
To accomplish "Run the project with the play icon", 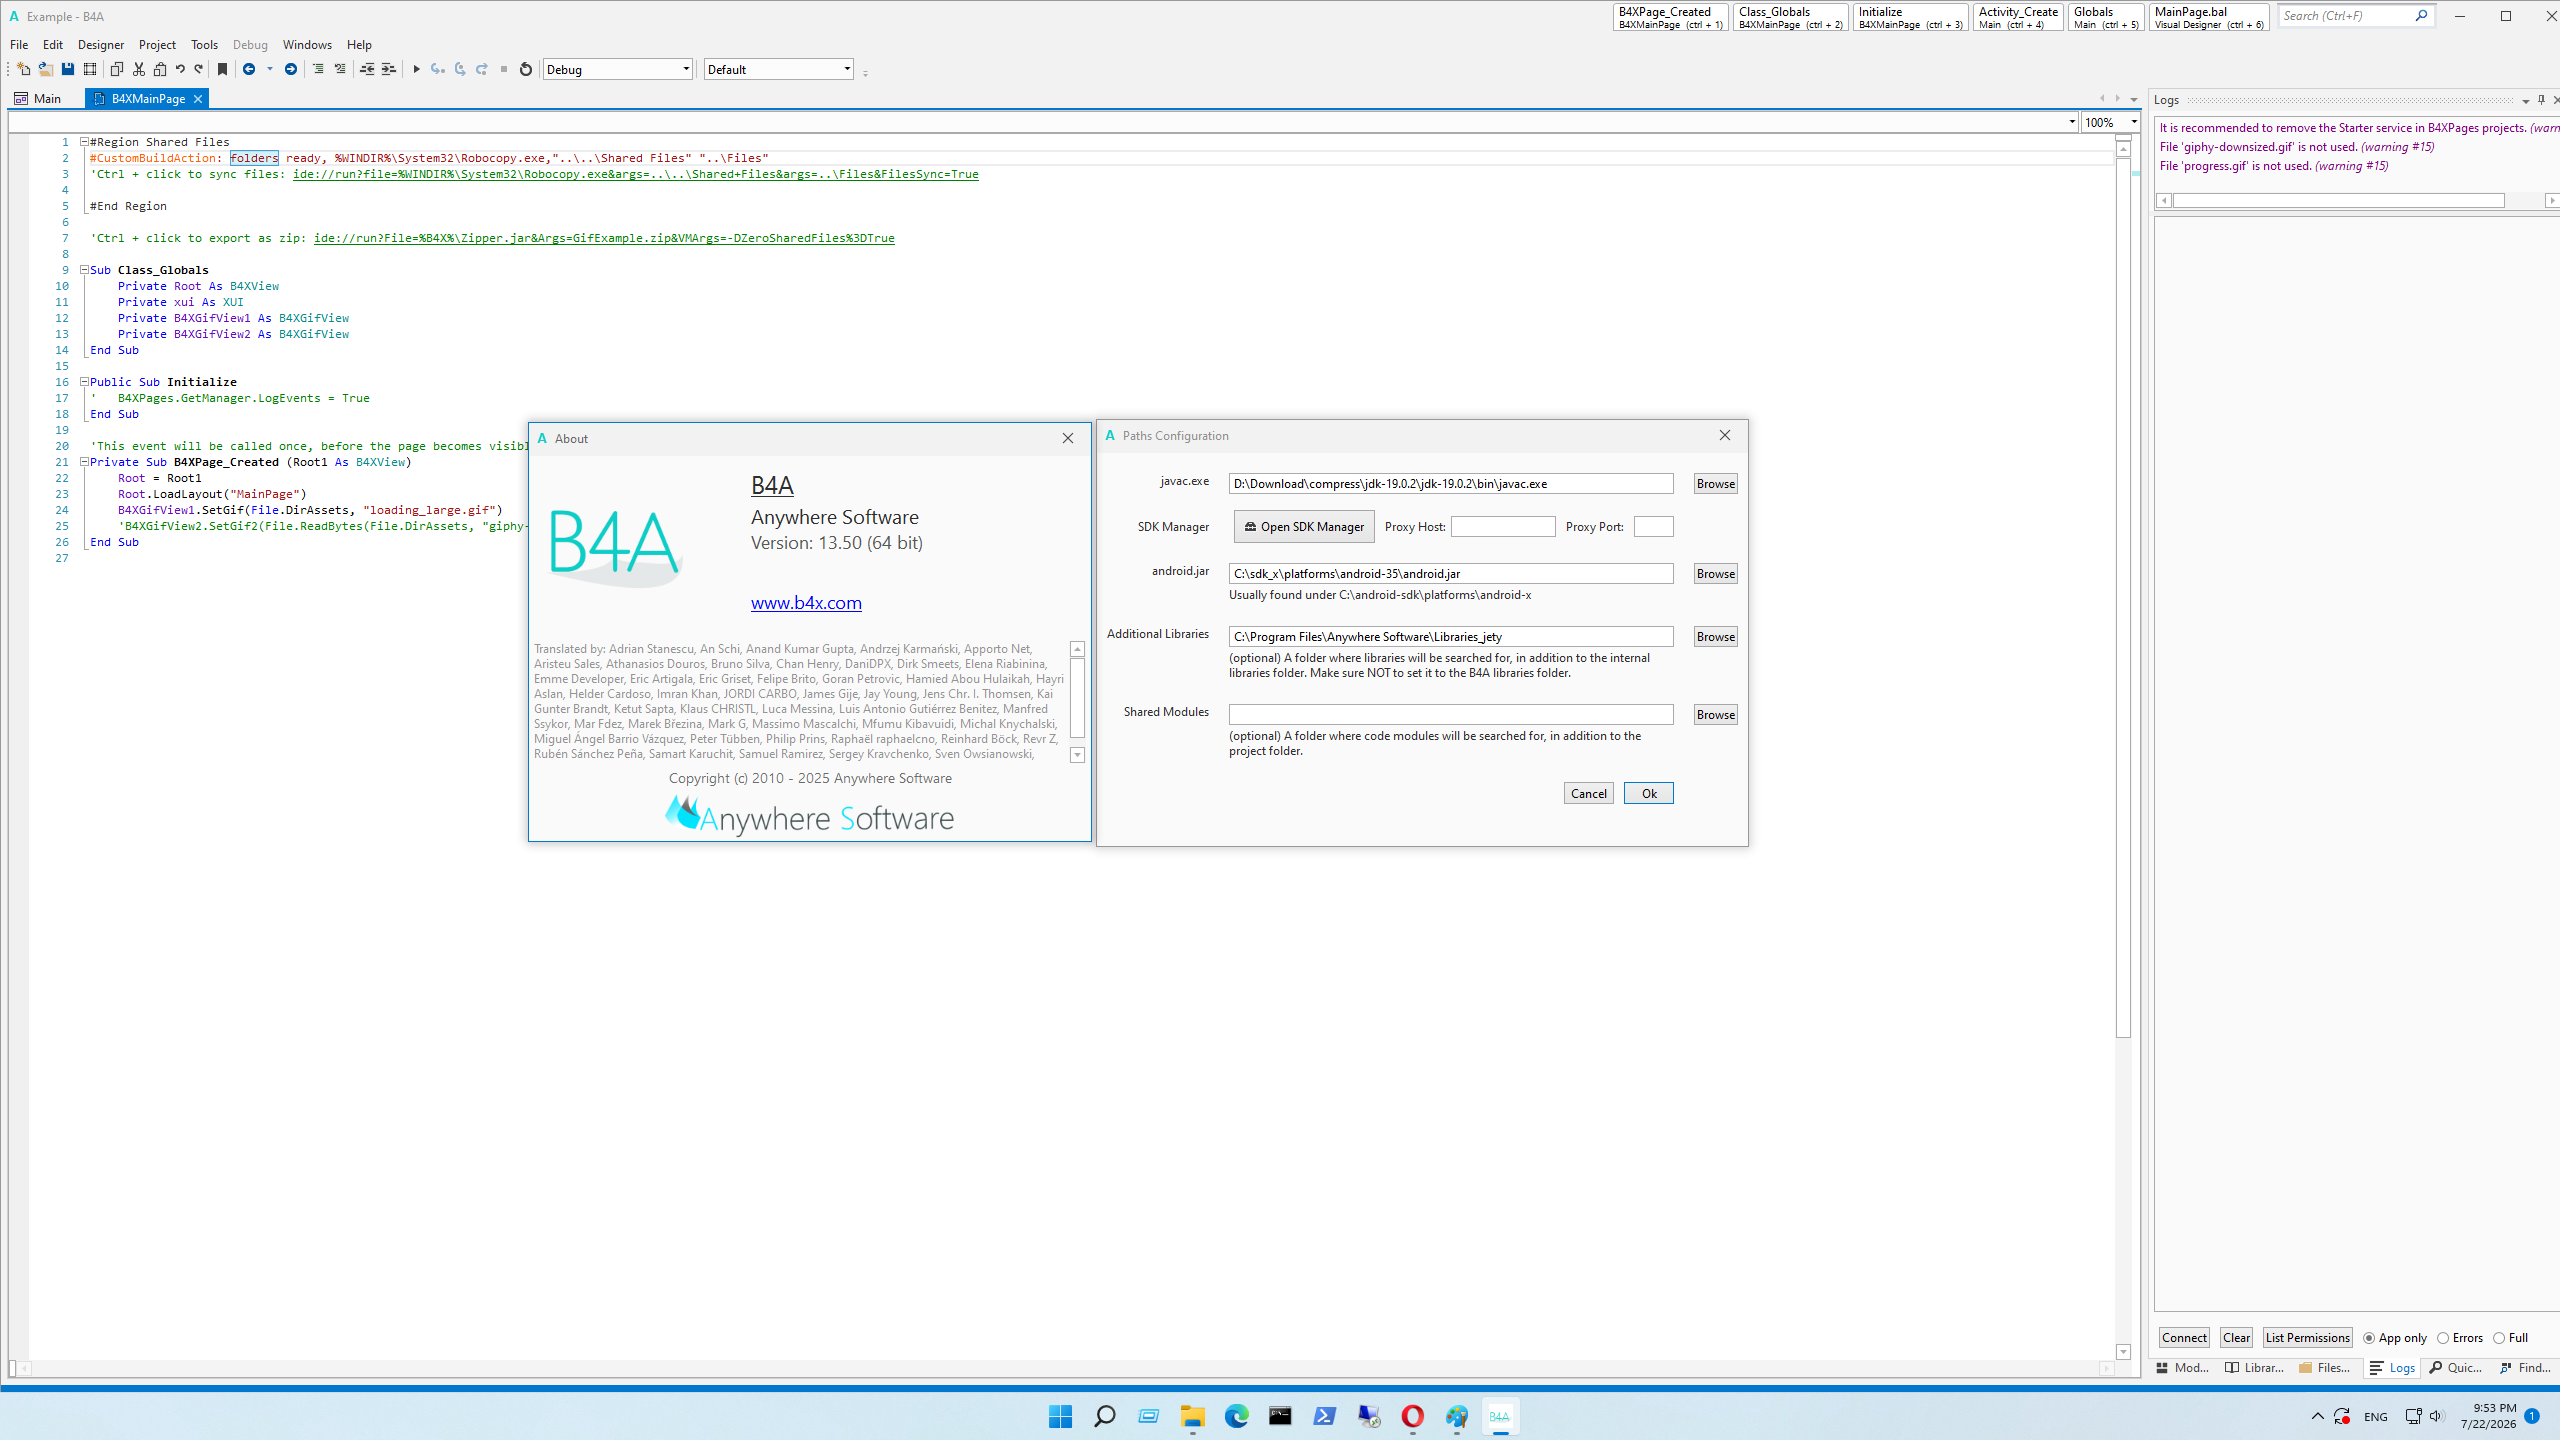I will (416, 69).
